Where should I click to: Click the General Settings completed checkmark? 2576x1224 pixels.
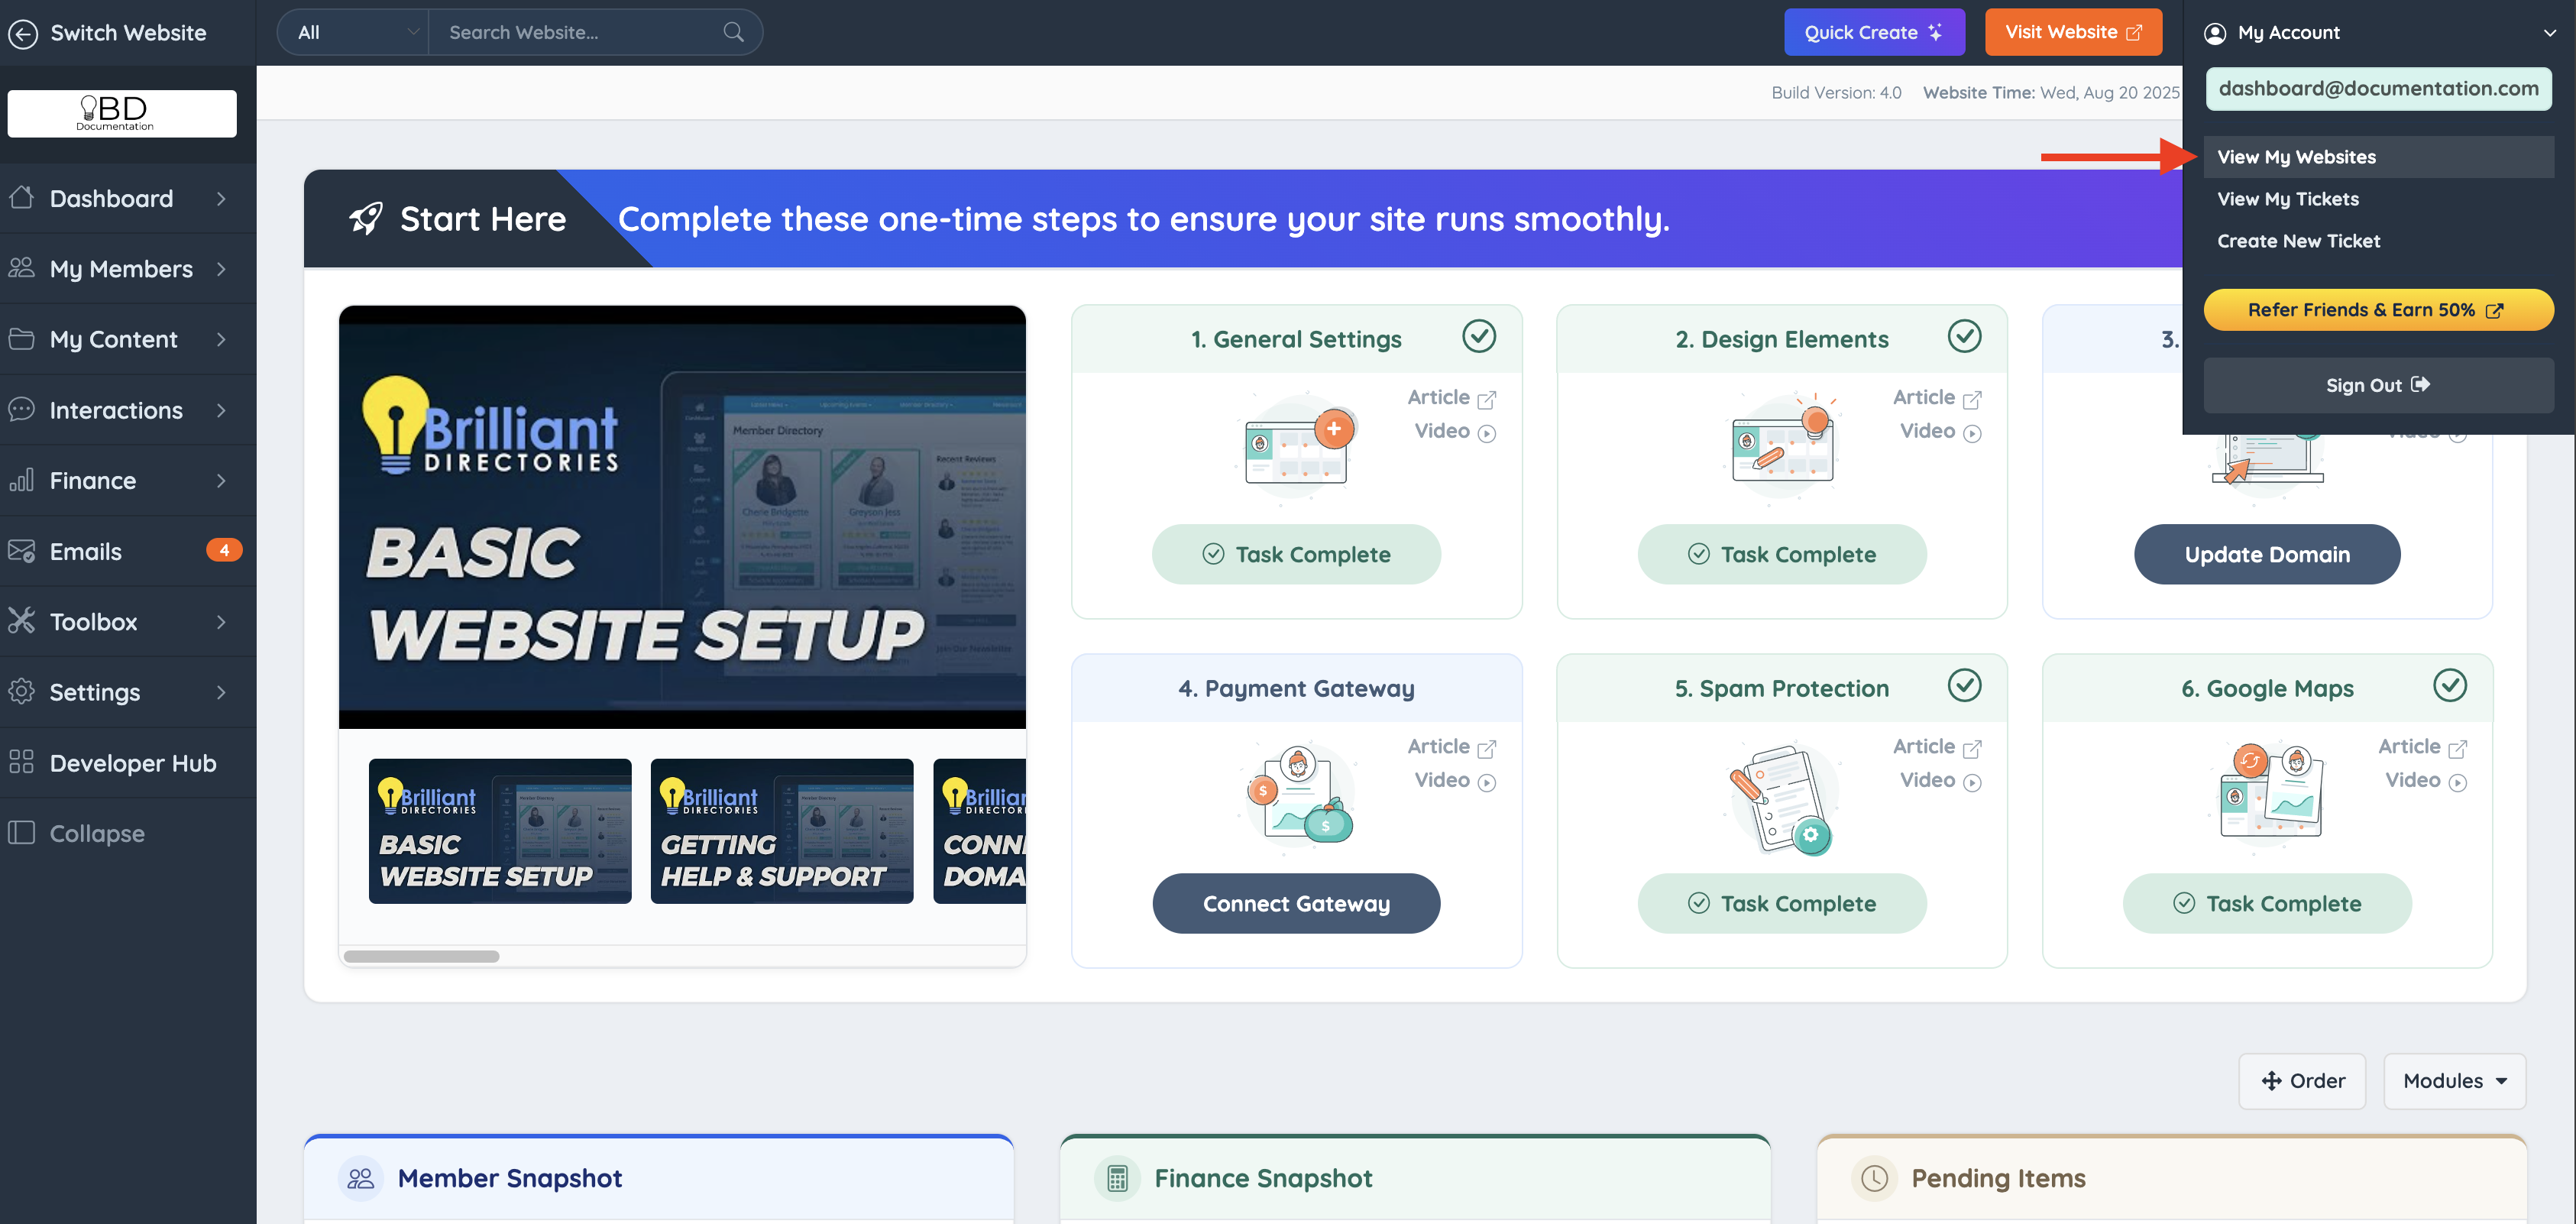tap(1478, 336)
